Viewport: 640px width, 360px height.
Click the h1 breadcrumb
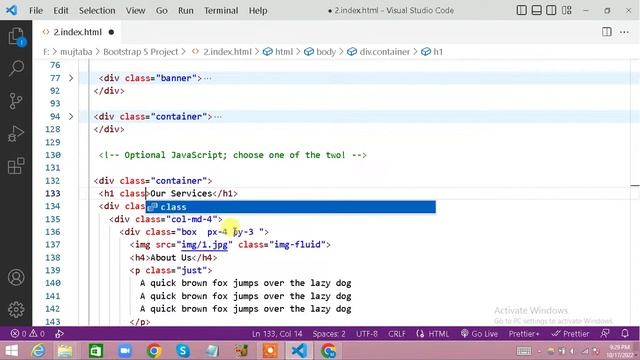[438, 52]
